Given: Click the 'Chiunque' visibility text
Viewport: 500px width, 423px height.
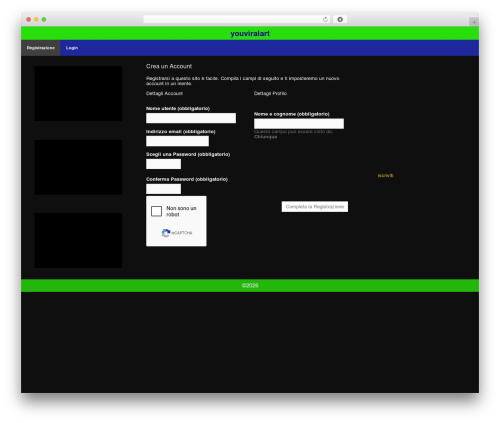Looking at the screenshot, I should click(265, 137).
